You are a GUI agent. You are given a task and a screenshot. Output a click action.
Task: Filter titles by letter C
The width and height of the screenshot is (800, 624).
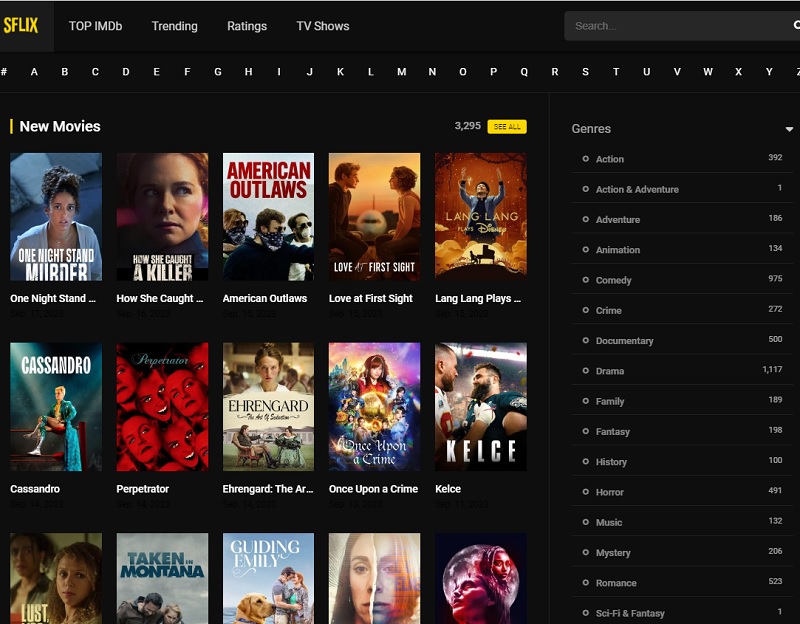point(95,72)
